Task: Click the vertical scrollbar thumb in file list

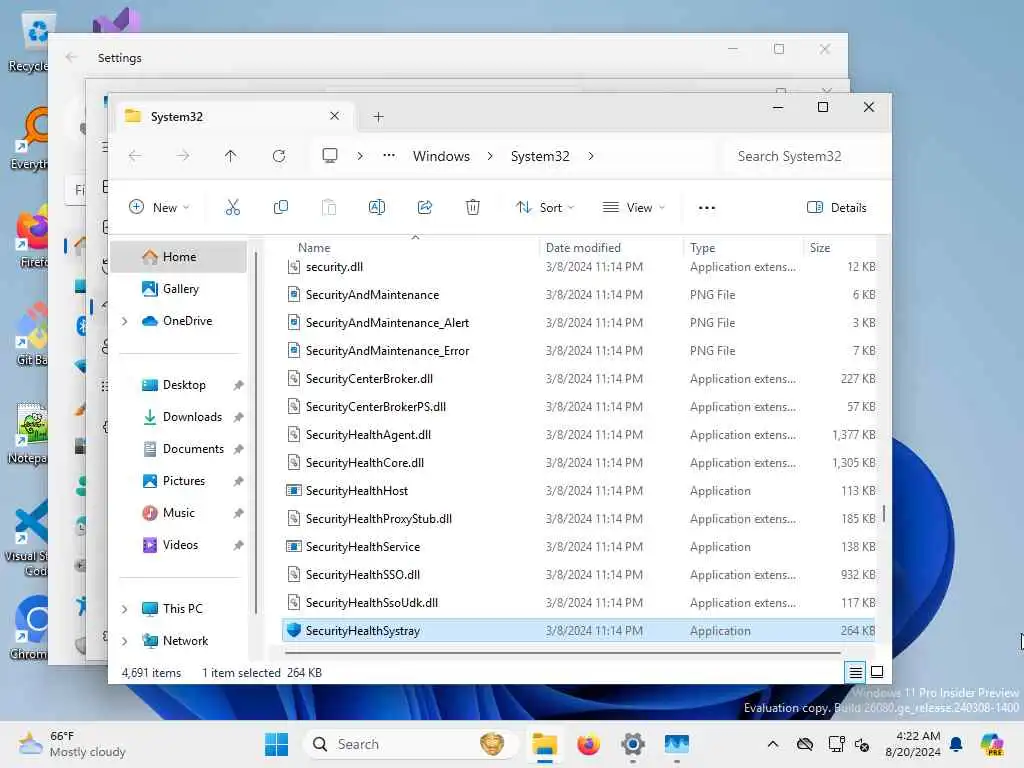Action: [x=884, y=513]
